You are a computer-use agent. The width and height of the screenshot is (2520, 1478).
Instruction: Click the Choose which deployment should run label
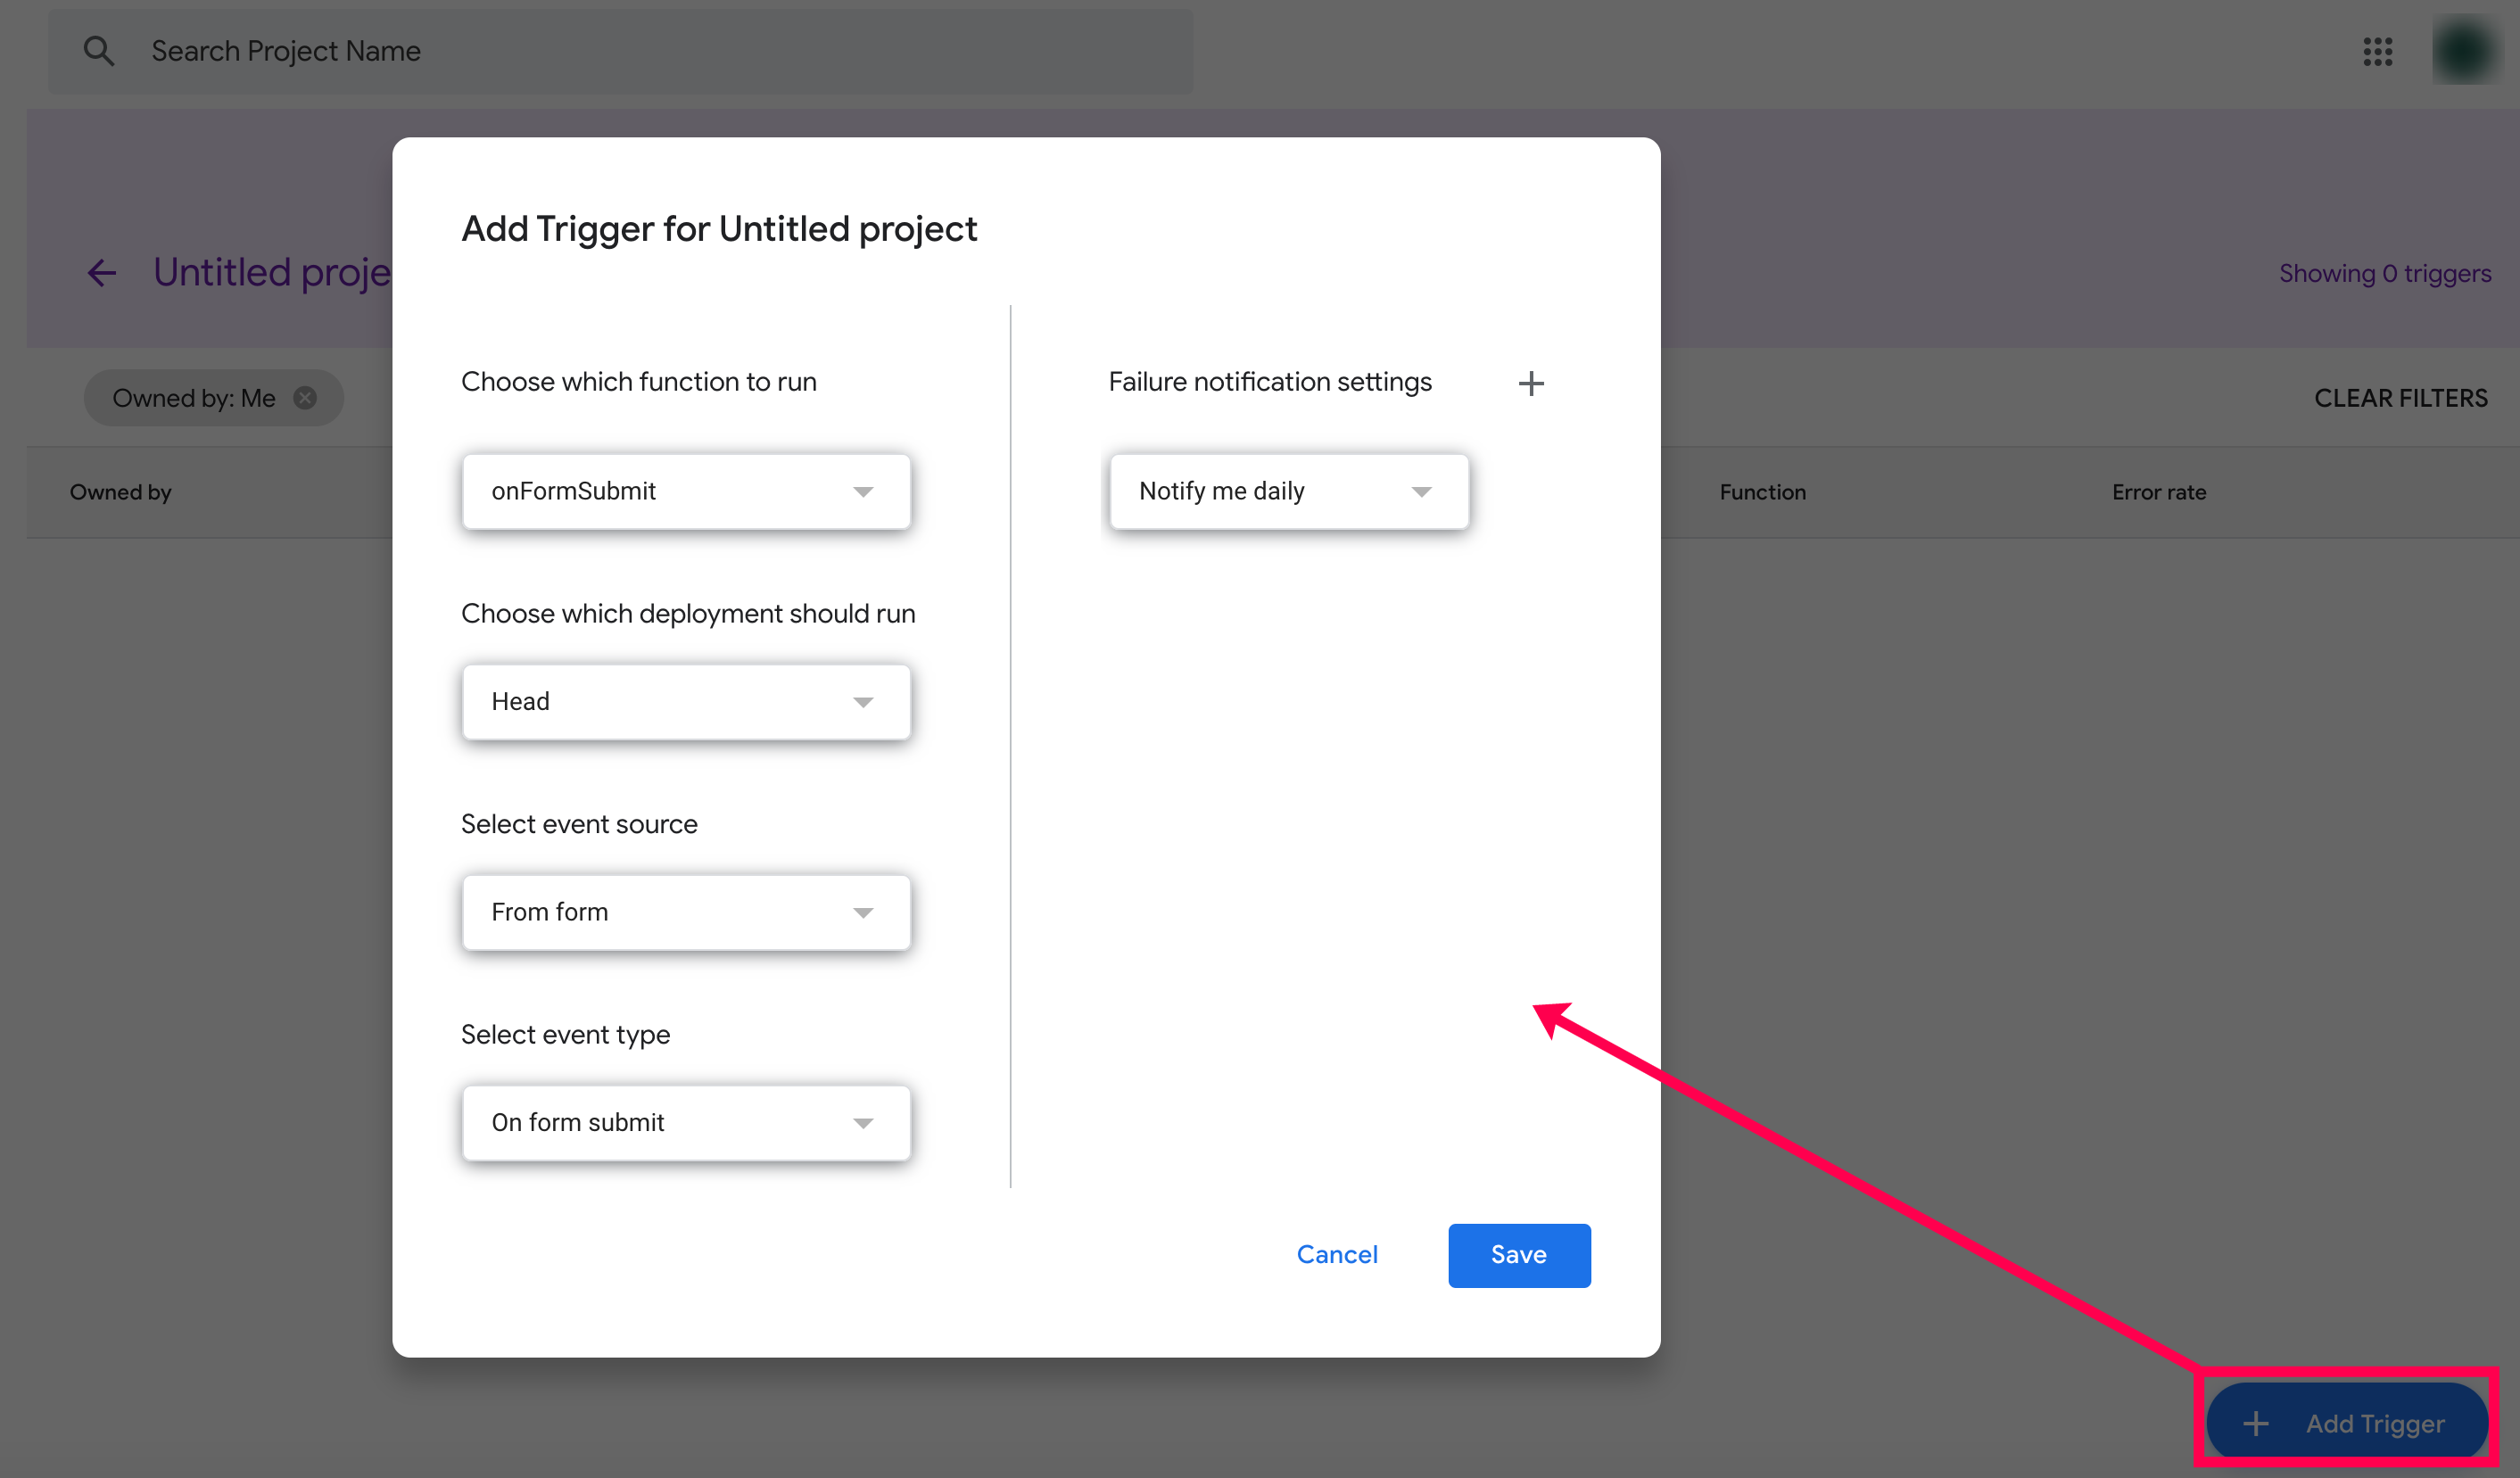[688, 613]
